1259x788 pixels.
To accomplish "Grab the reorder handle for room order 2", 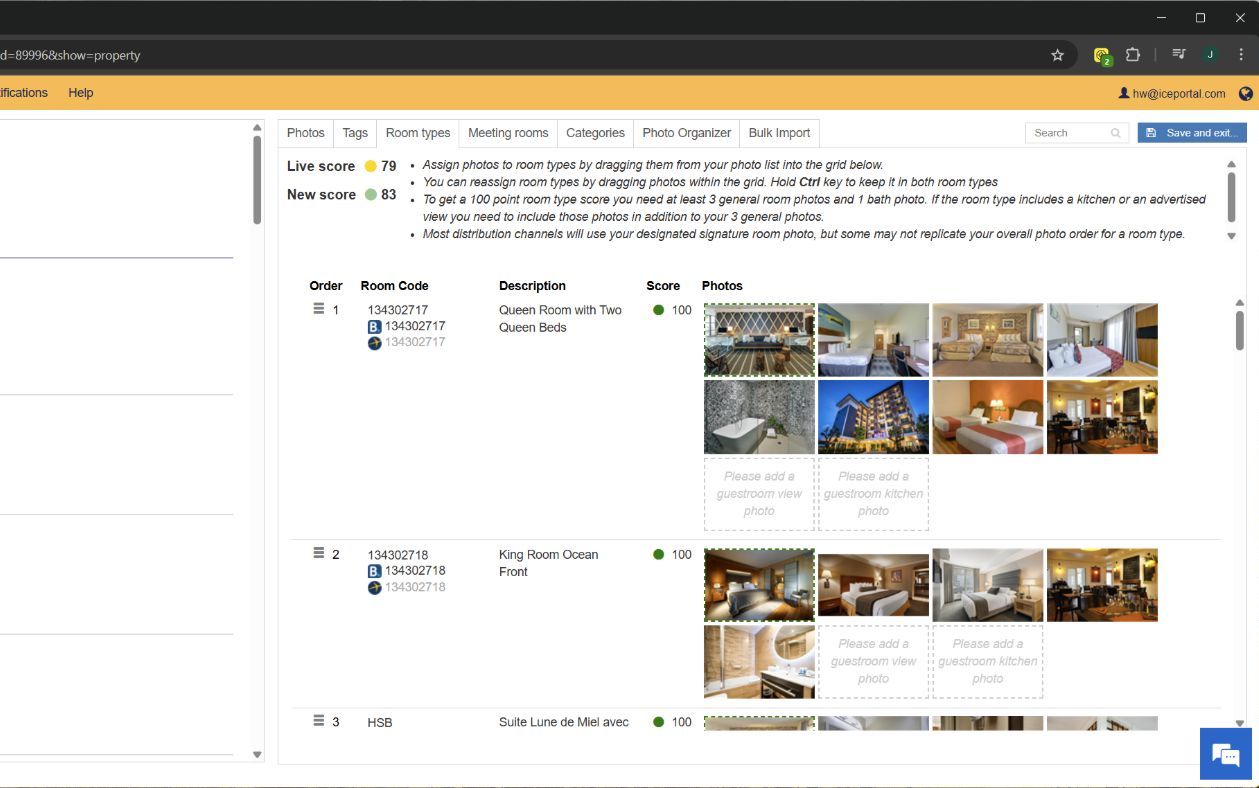I will pyautogui.click(x=318, y=552).
